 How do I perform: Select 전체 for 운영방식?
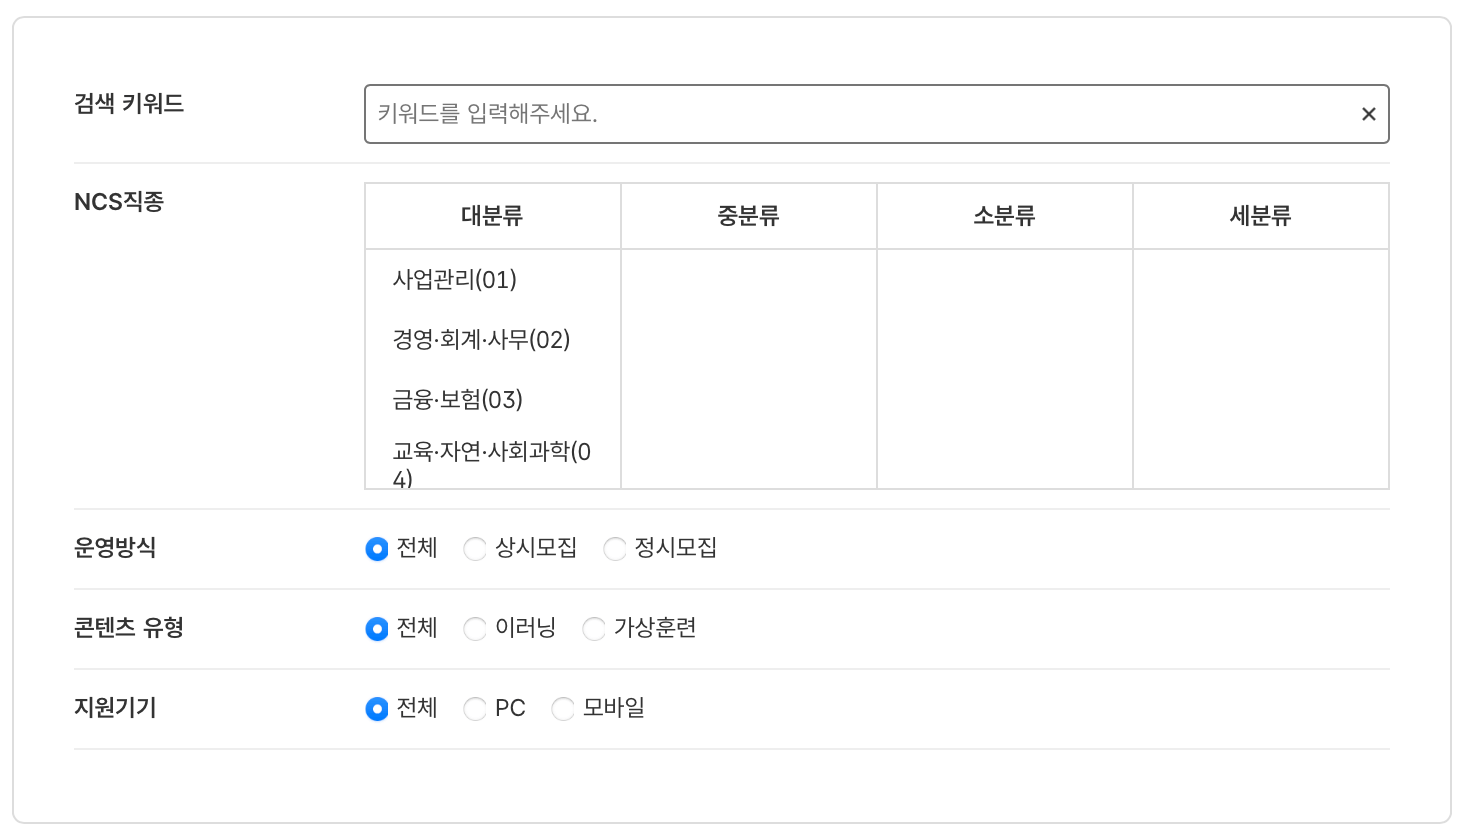click(x=377, y=548)
